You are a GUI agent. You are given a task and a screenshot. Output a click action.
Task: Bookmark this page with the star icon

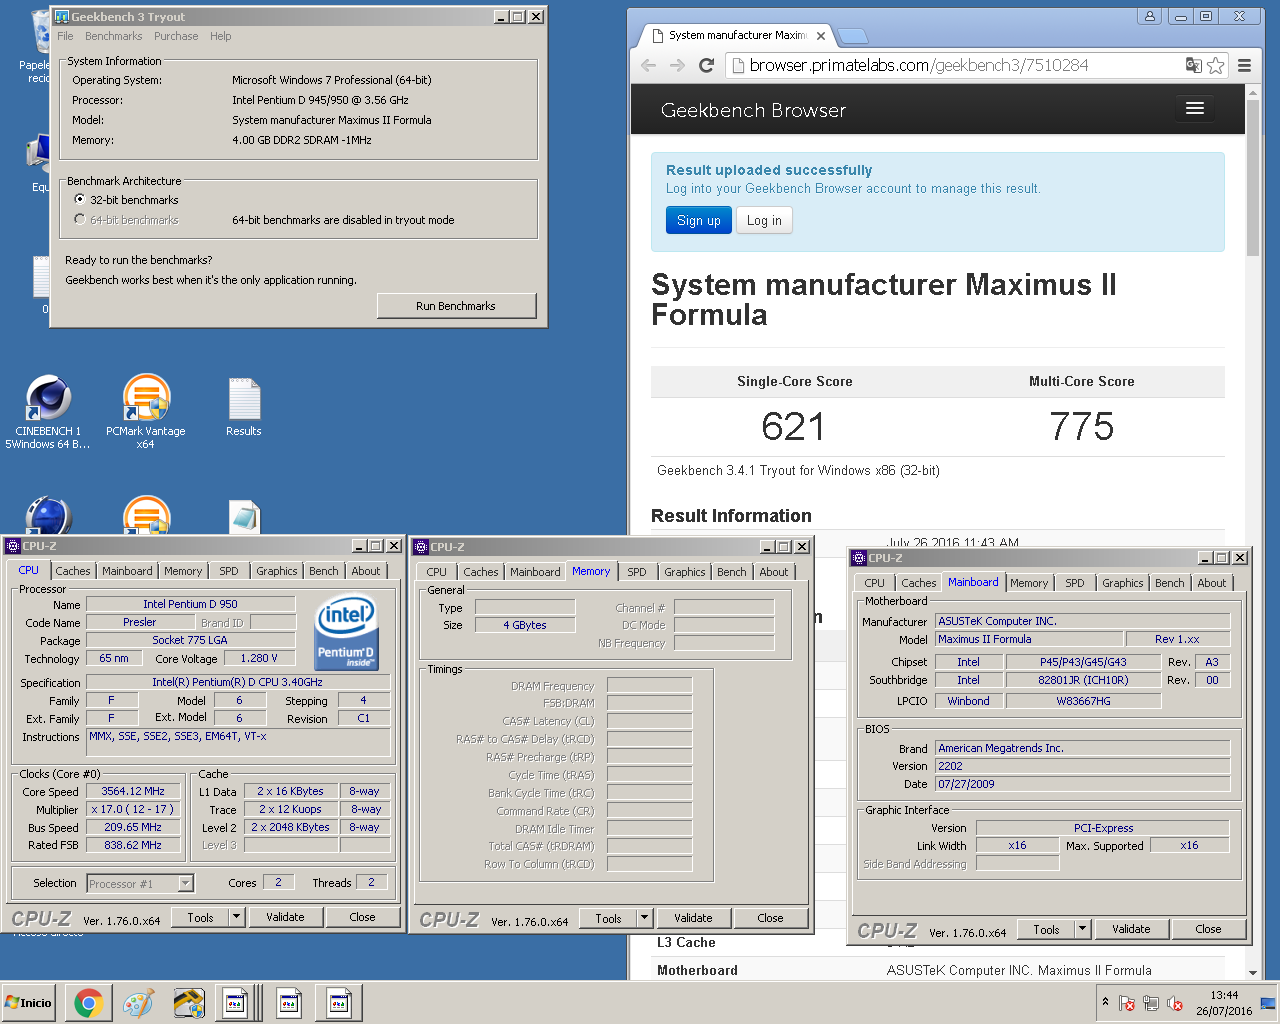tap(1215, 65)
